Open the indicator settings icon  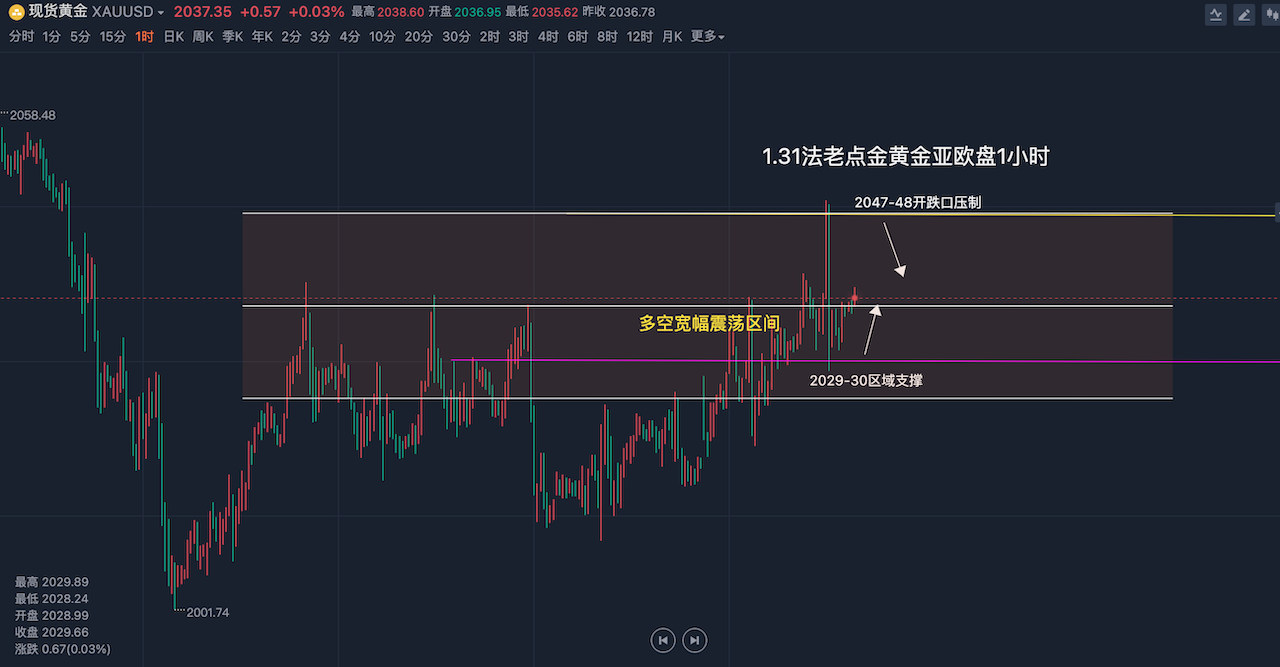click(x=1215, y=14)
